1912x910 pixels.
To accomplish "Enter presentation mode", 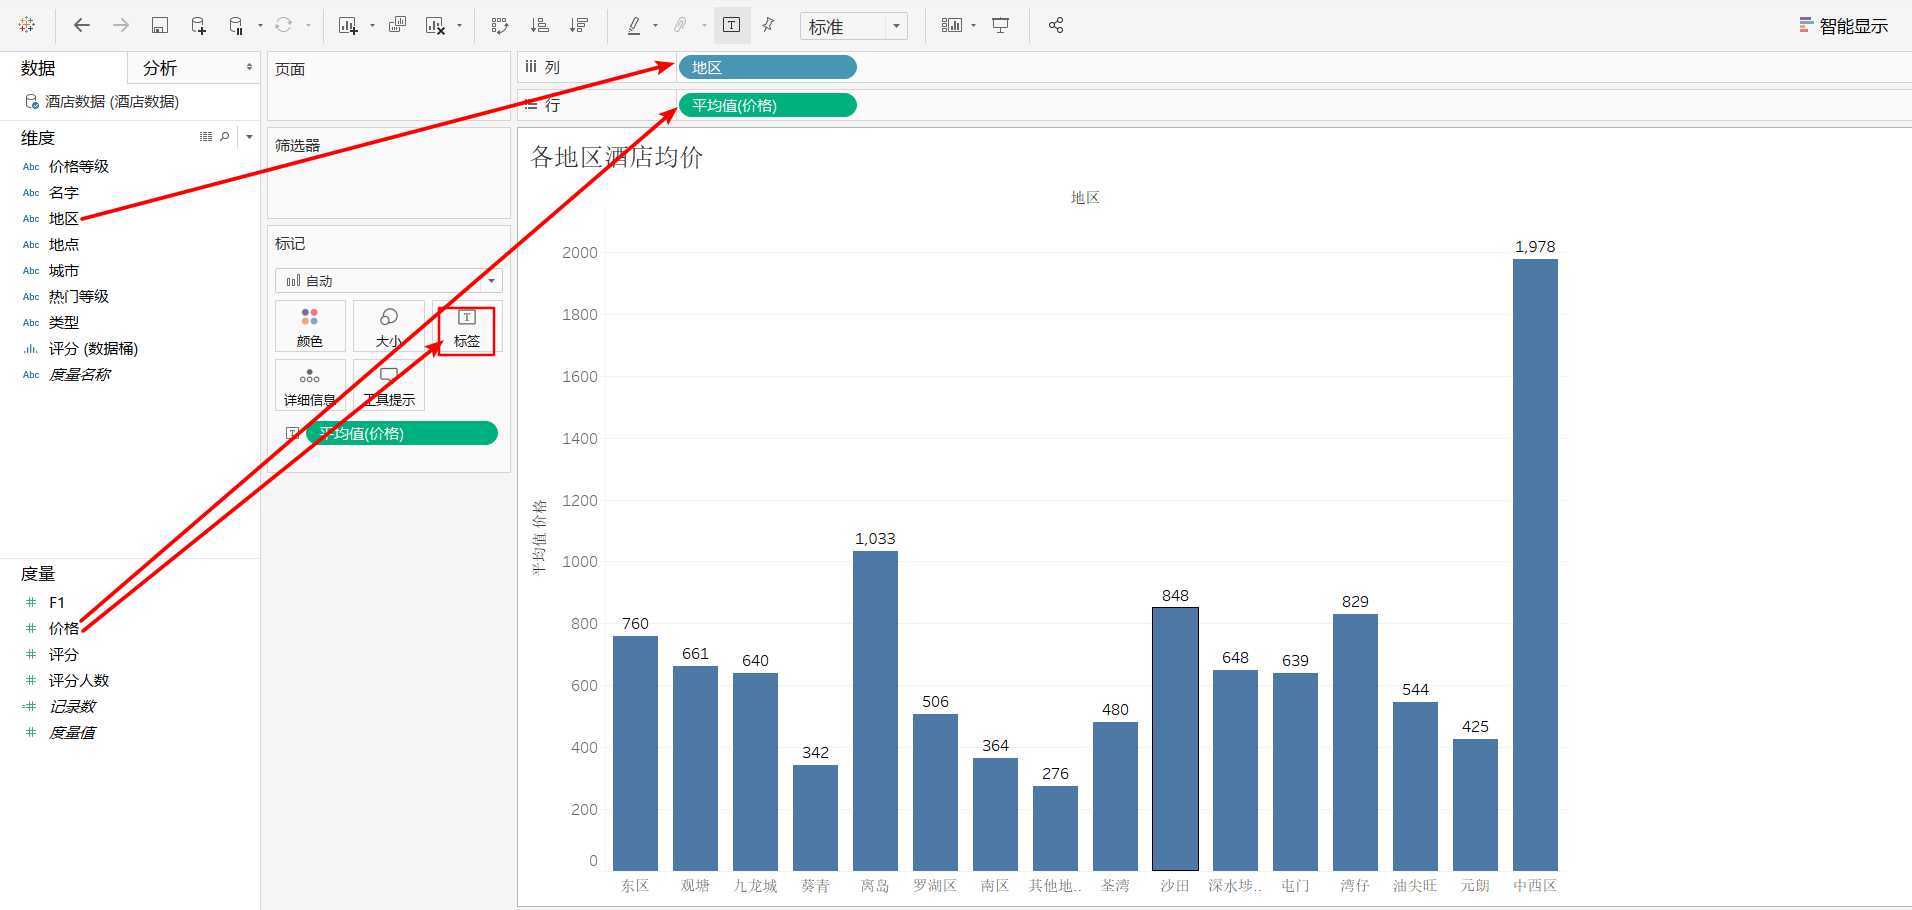I will point(1000,25).
